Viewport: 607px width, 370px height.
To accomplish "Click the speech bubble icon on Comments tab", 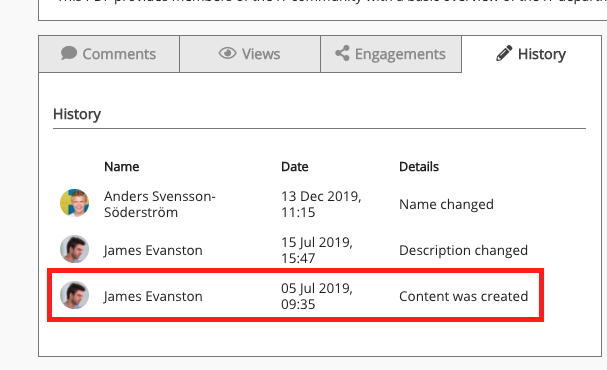I will point(69,53).
